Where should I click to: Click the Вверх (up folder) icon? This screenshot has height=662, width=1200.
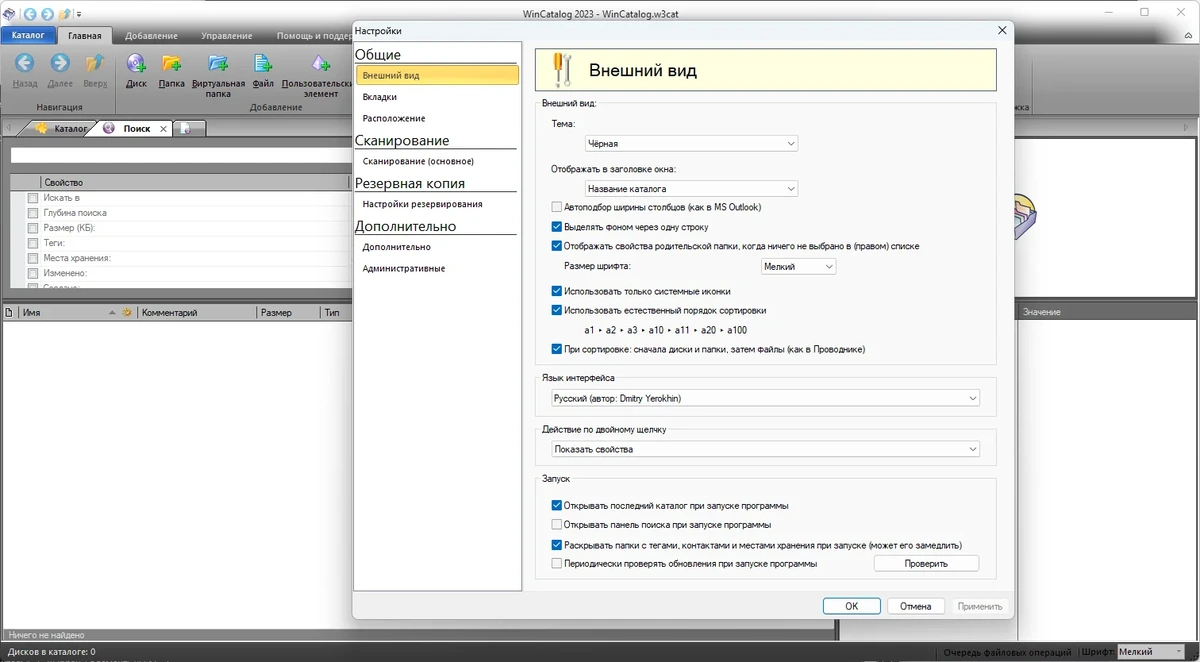pyautogui.click(x=95, y=64)
